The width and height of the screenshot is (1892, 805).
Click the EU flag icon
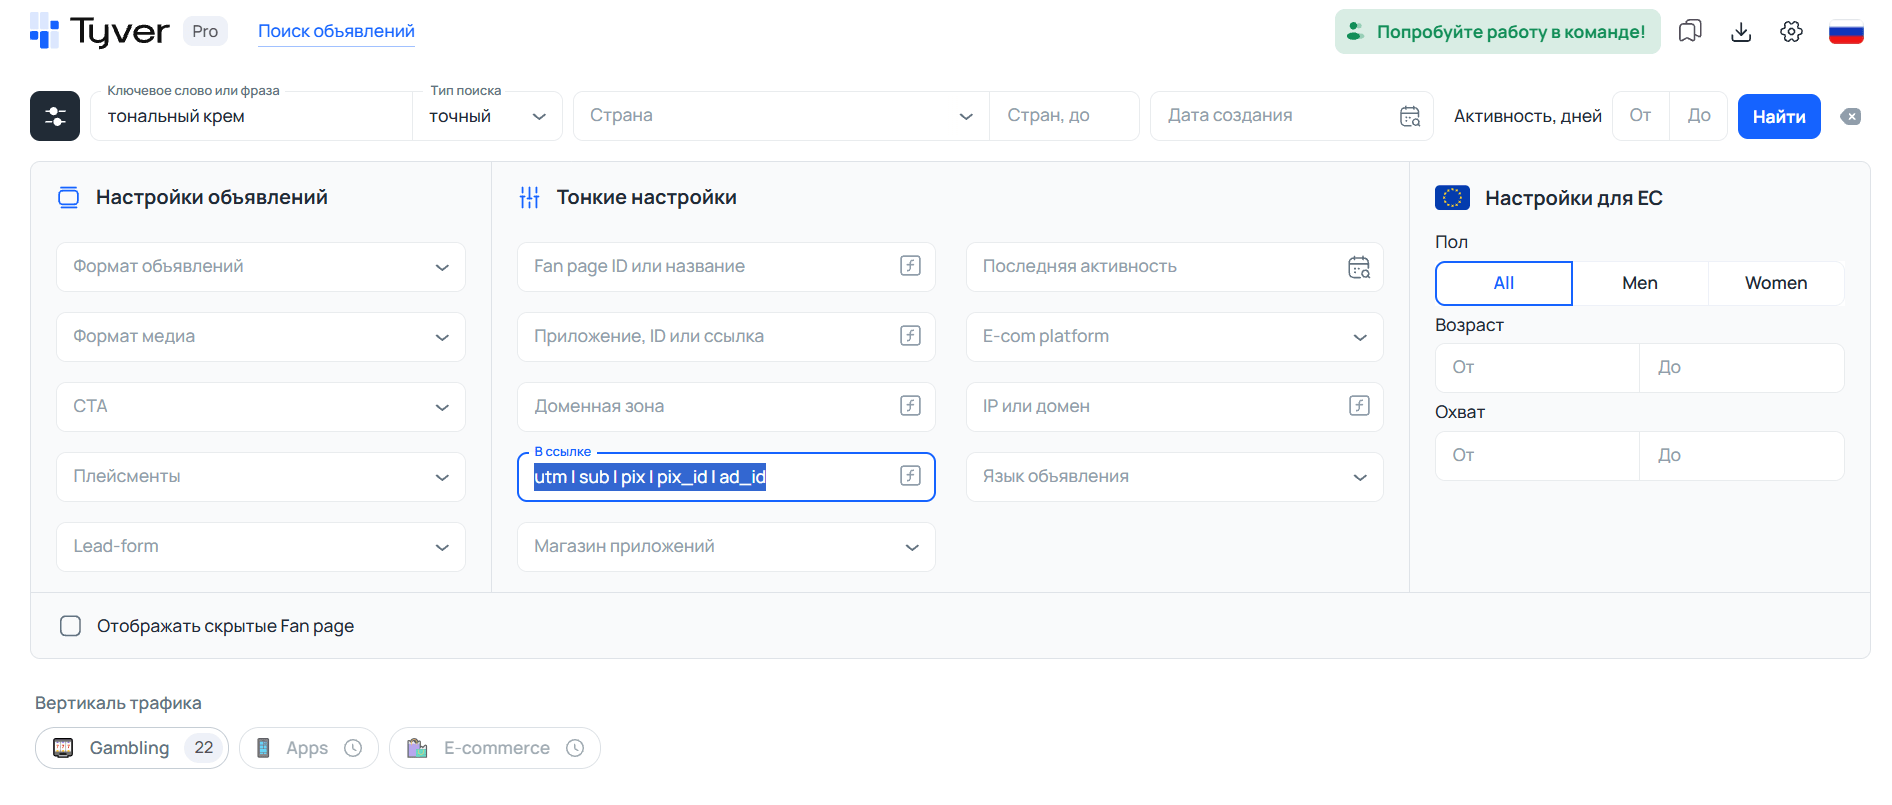pyautogui.click(x=1452, y=198)
